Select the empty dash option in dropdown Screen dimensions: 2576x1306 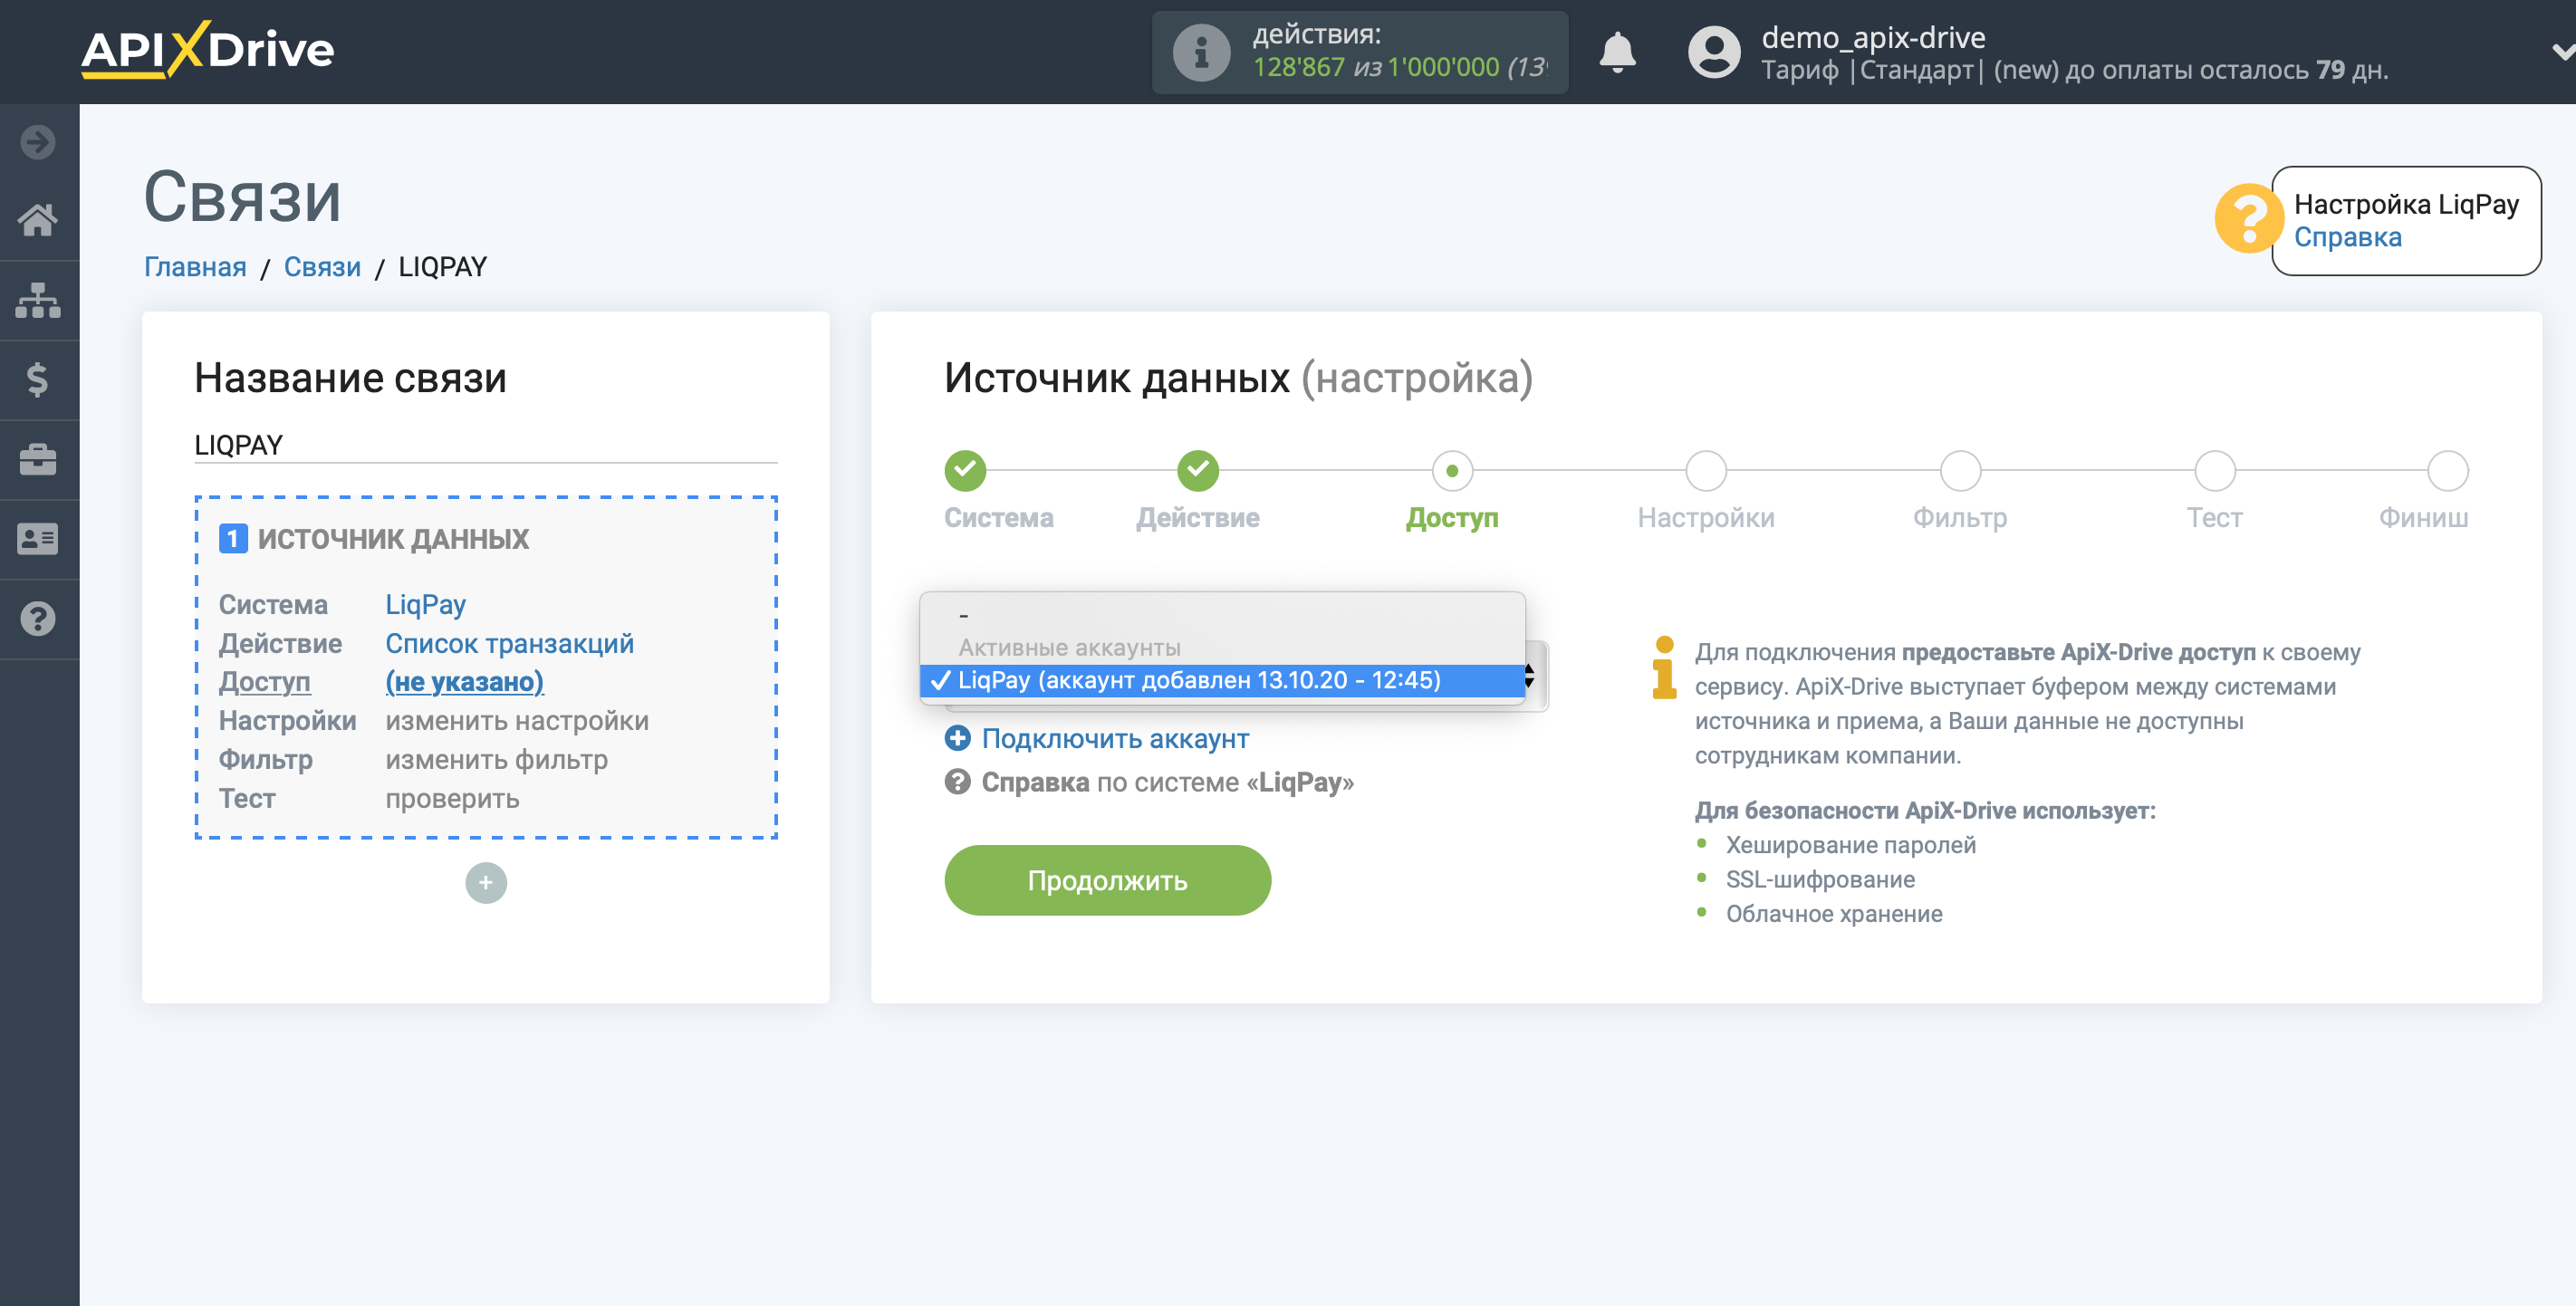click(1222, 615)
